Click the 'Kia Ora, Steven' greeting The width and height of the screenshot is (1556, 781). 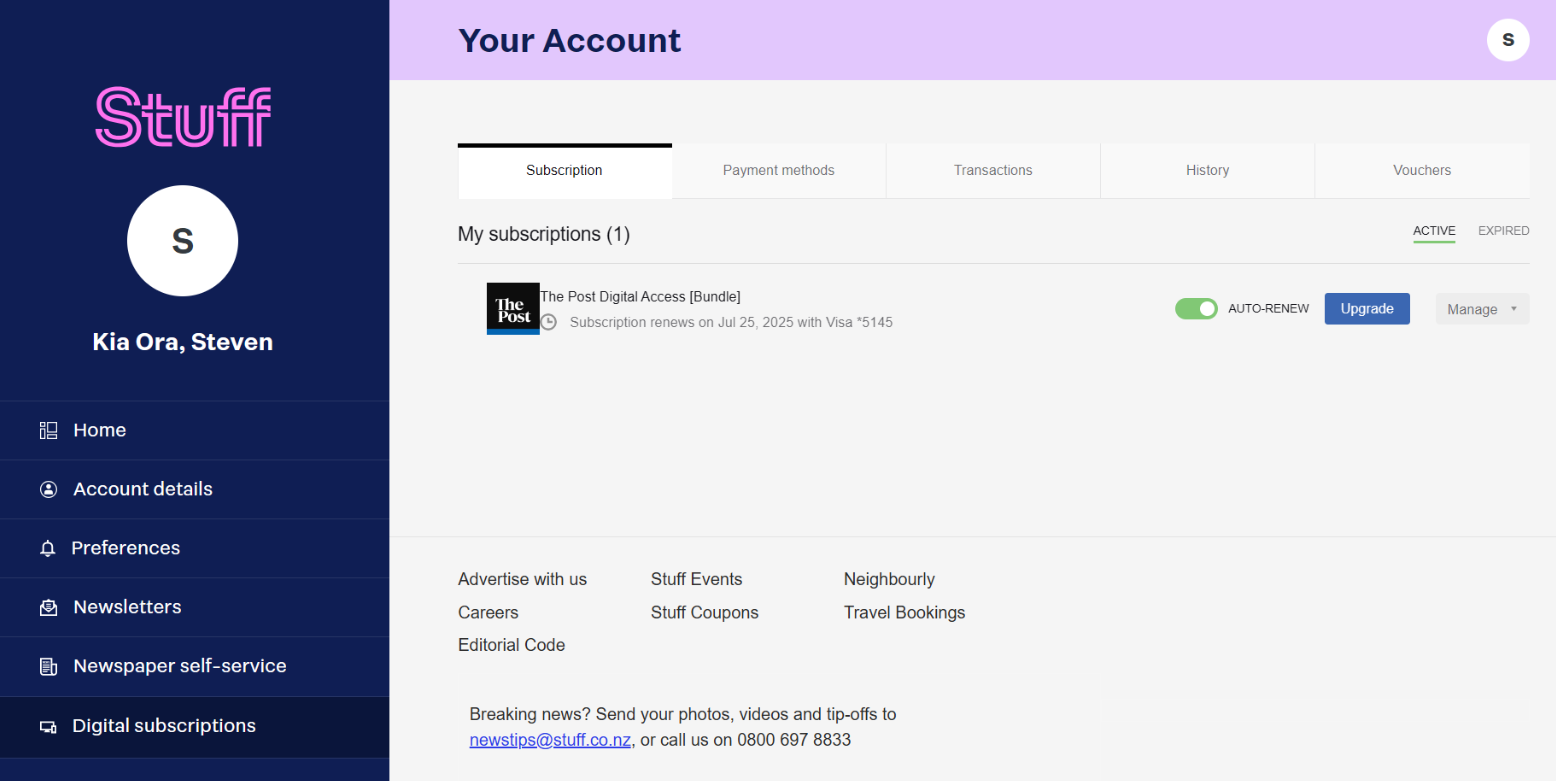tap(183, 342)
